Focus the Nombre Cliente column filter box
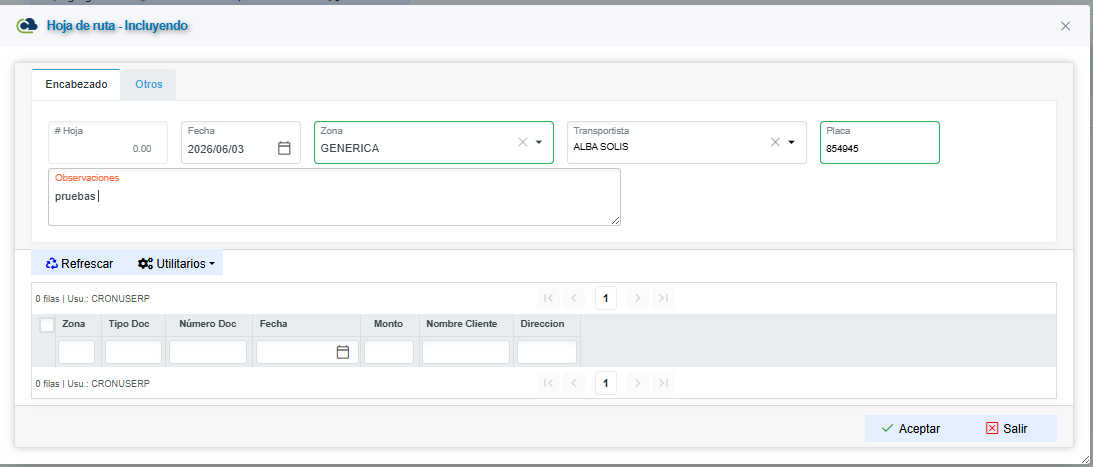This screenshot has height=467, width=1093. click(x=466, y=352)
